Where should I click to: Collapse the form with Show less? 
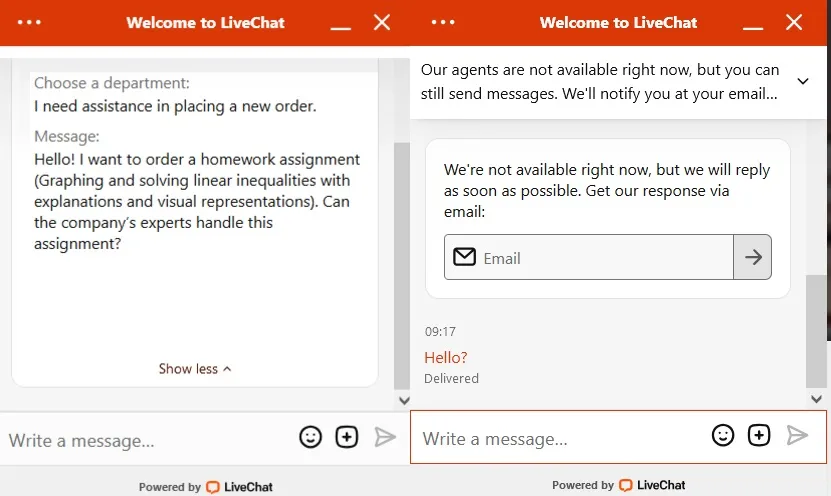(x=195, y=369)
